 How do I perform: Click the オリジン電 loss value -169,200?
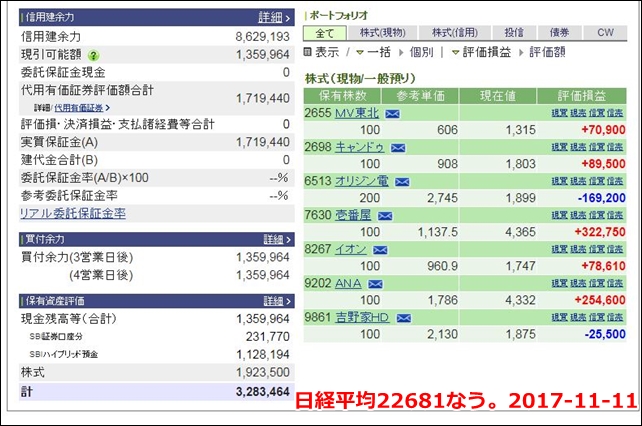(x=601, y=198)
